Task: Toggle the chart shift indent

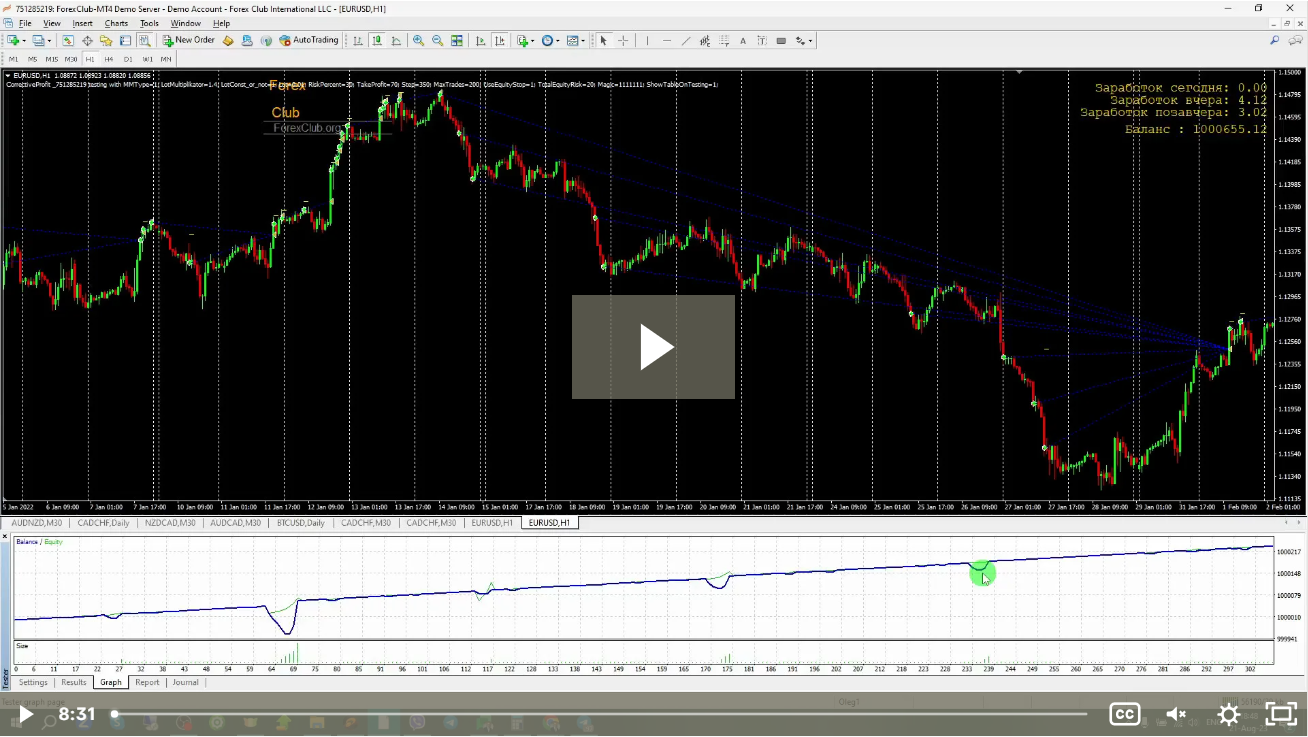Action: [x=500, y=41]
